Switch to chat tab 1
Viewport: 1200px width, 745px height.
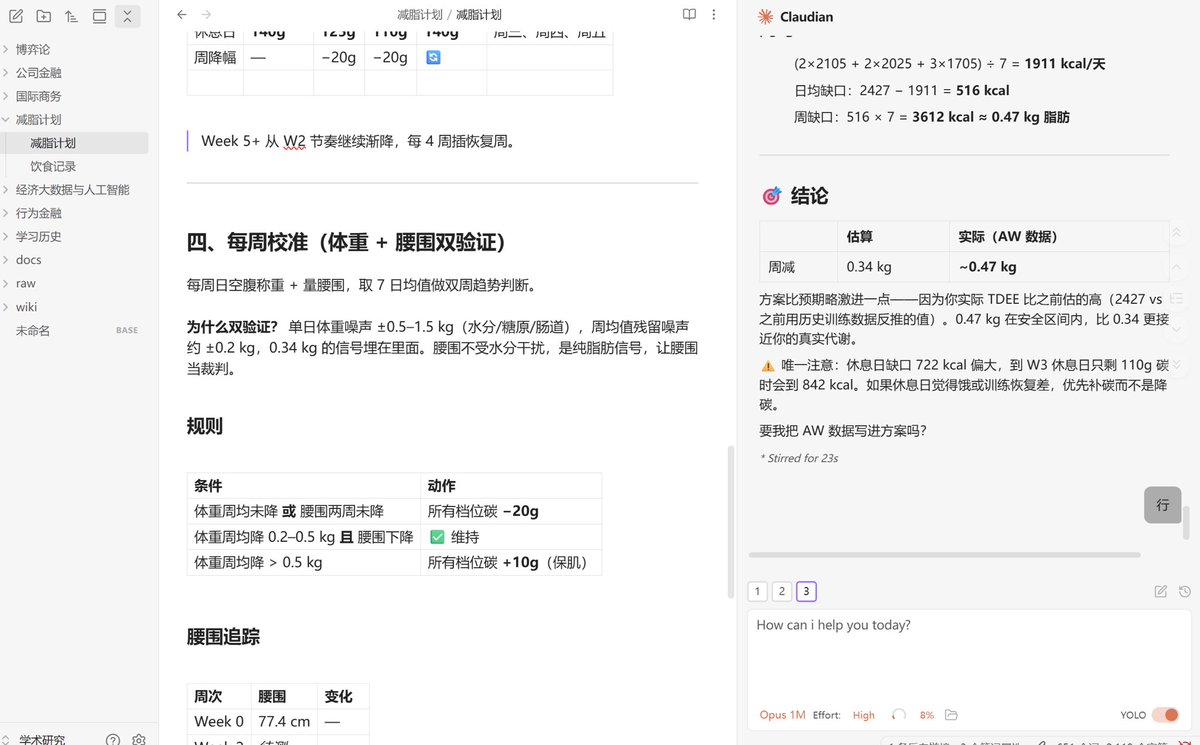(758, 591)
